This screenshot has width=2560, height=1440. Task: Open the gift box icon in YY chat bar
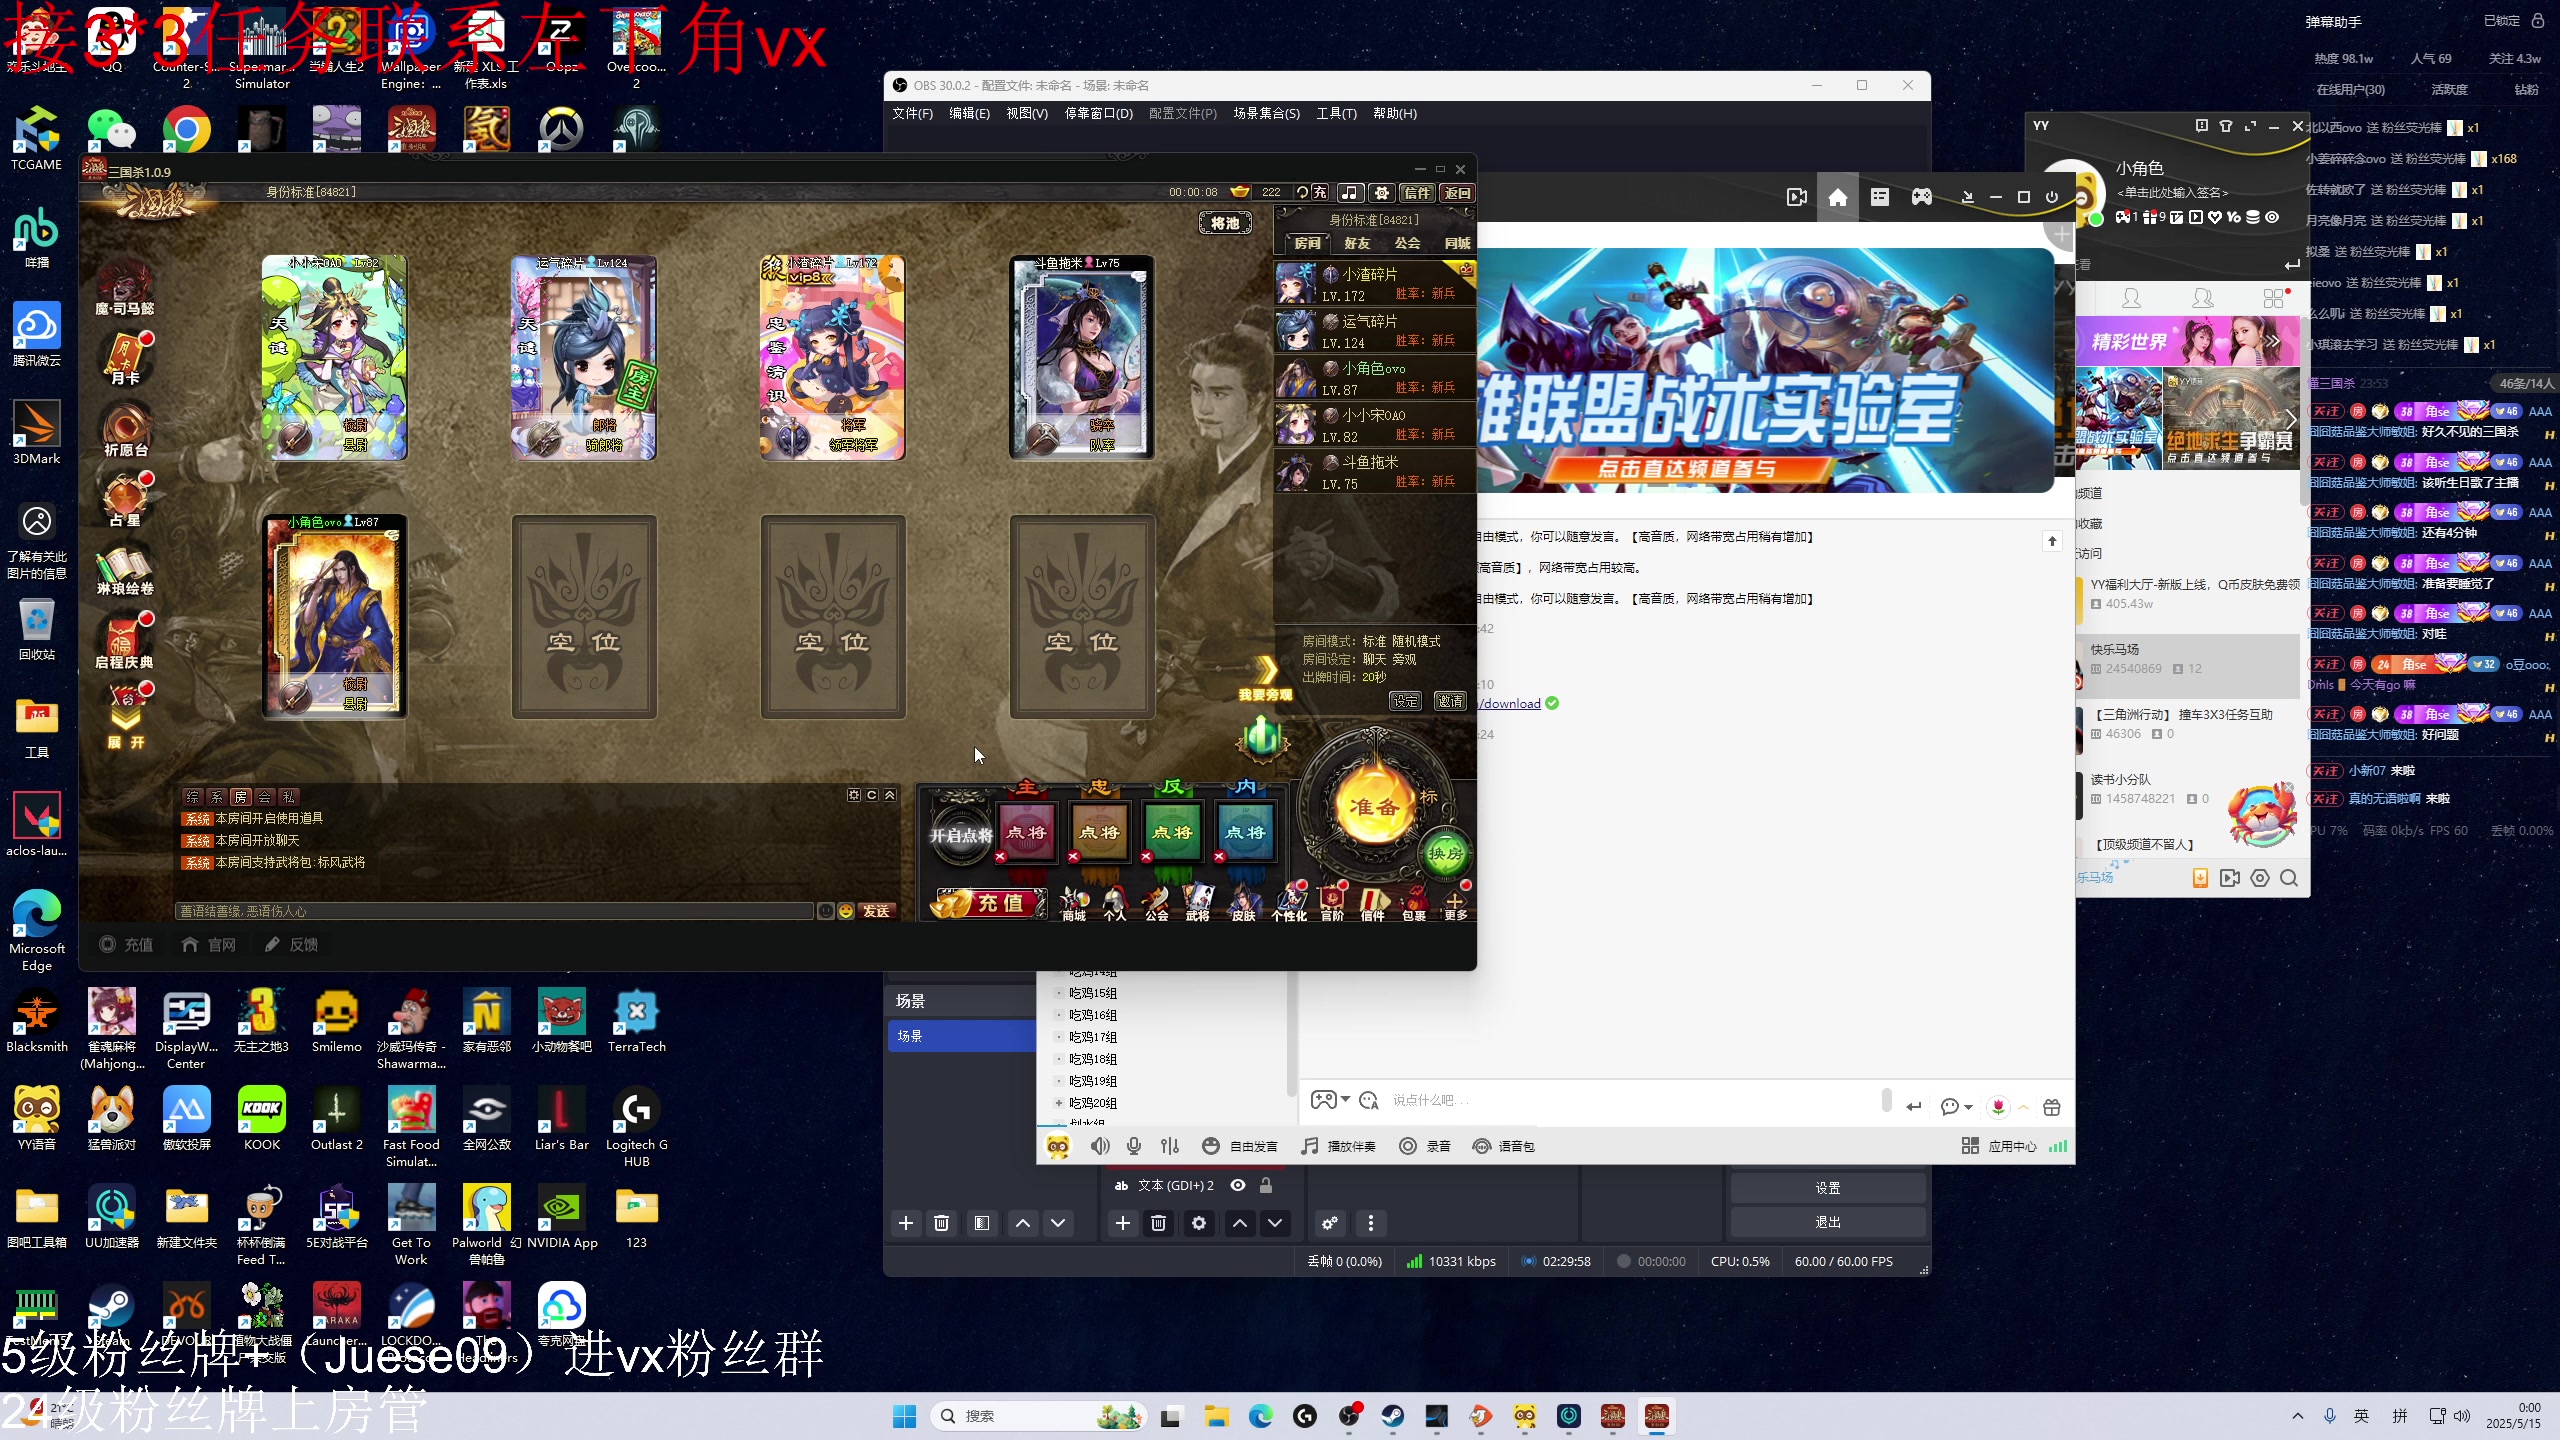tap(2052, 1107)
